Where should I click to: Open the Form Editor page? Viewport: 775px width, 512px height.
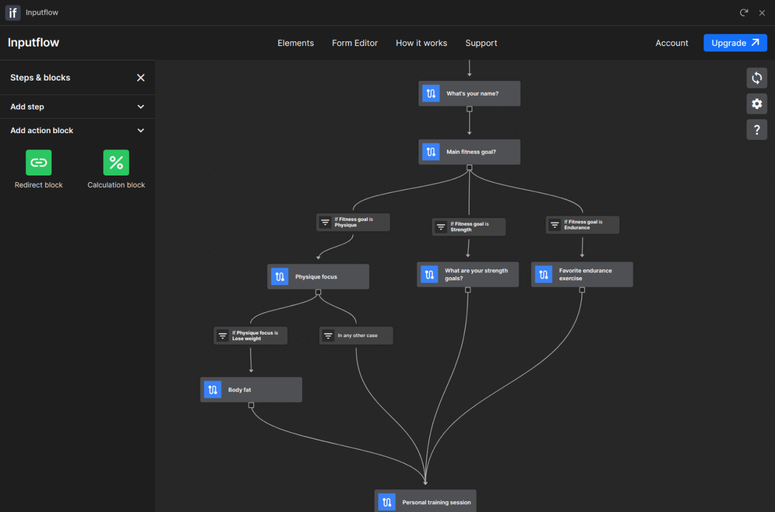tap(355, 43)
